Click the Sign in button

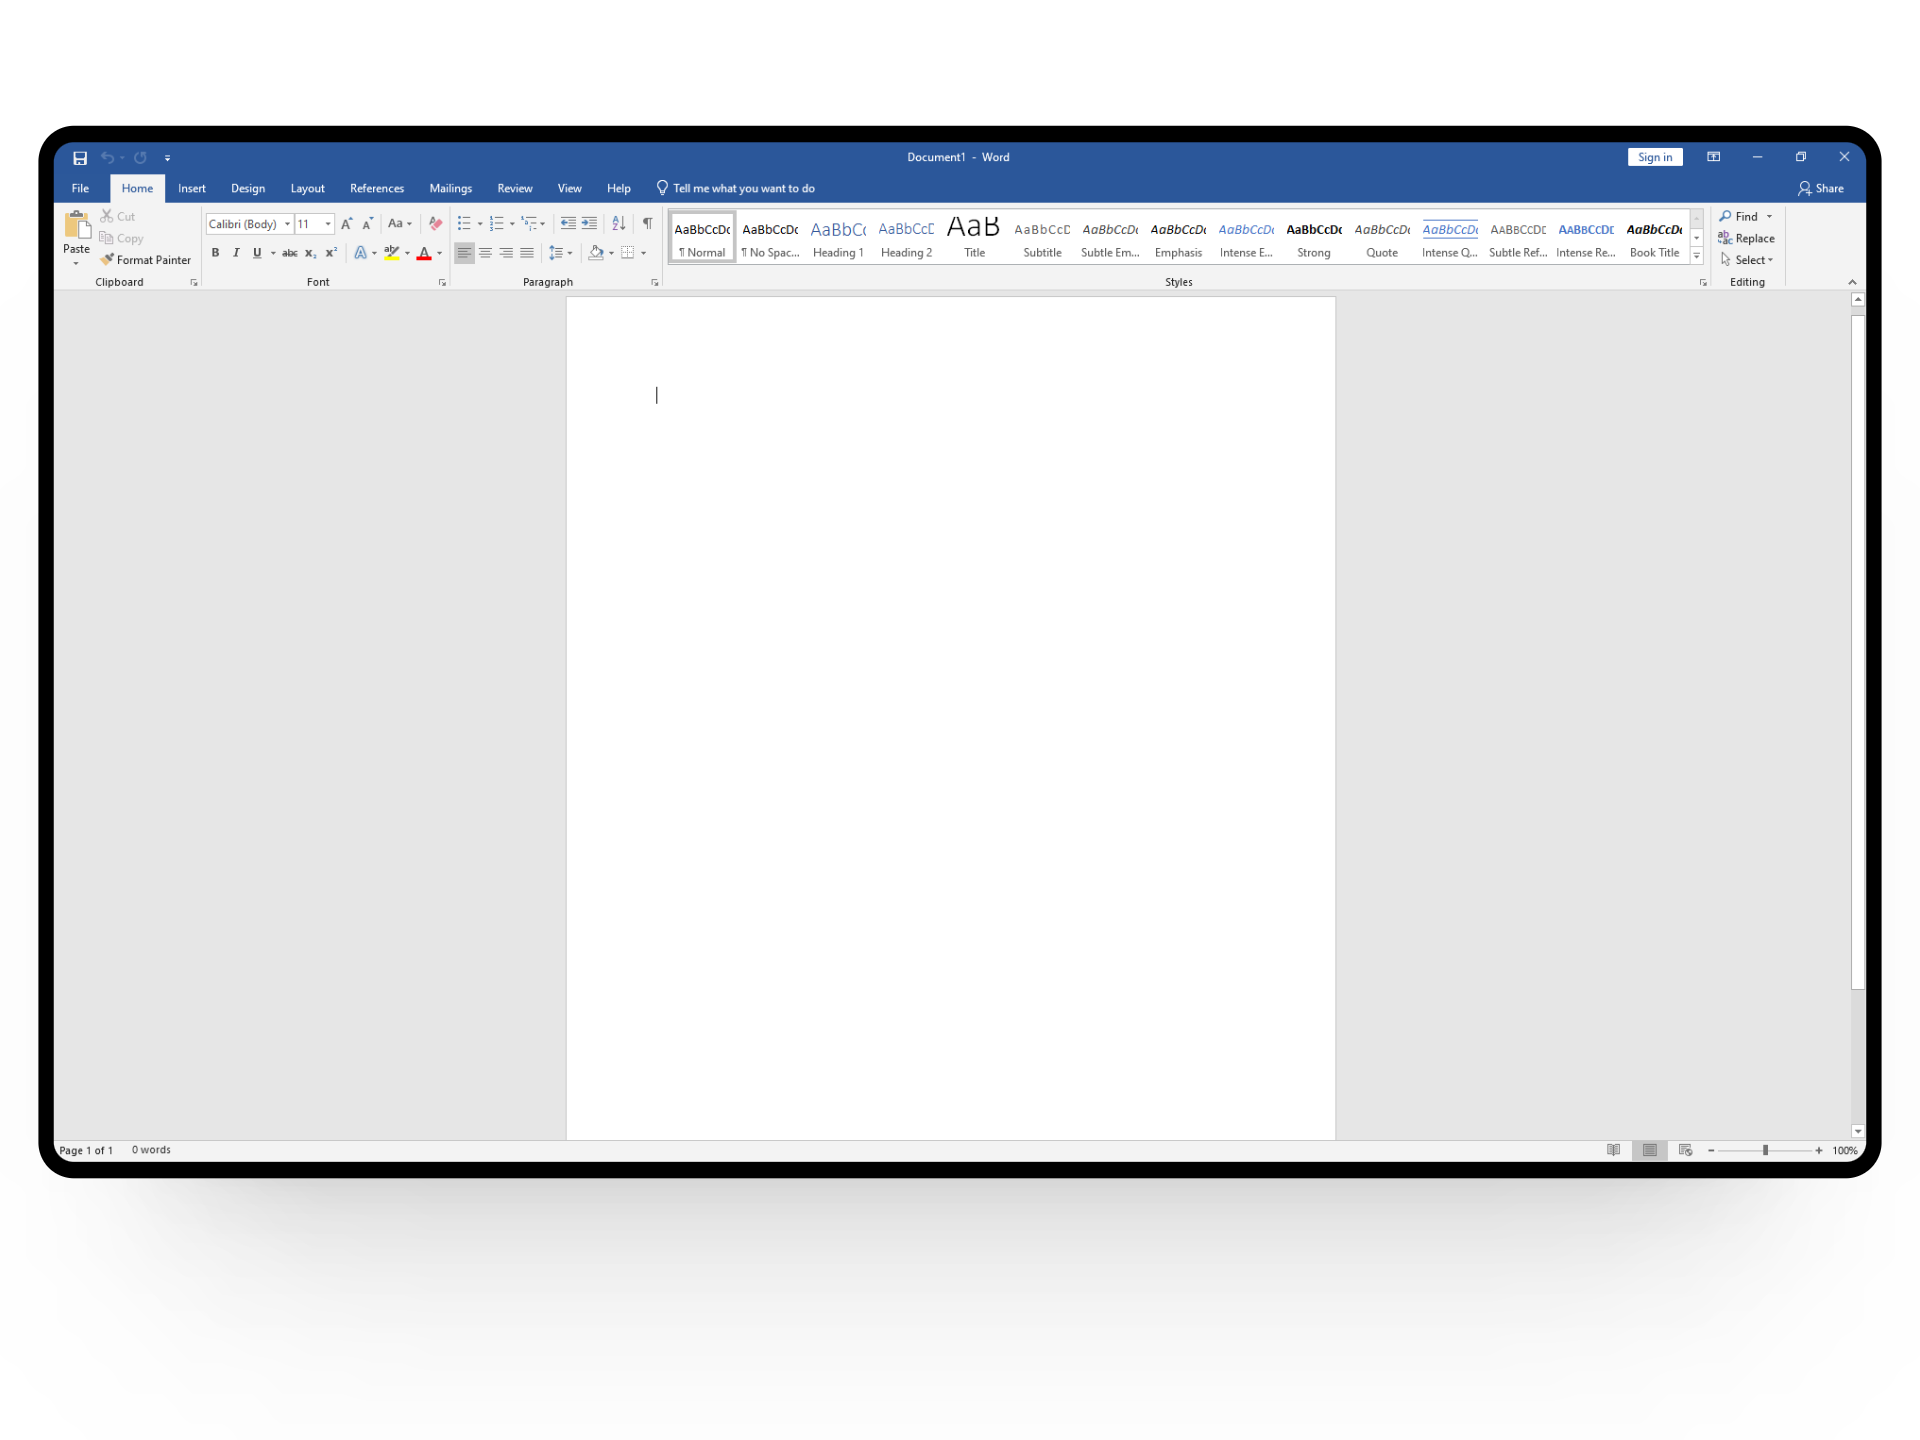[1654, 157]
